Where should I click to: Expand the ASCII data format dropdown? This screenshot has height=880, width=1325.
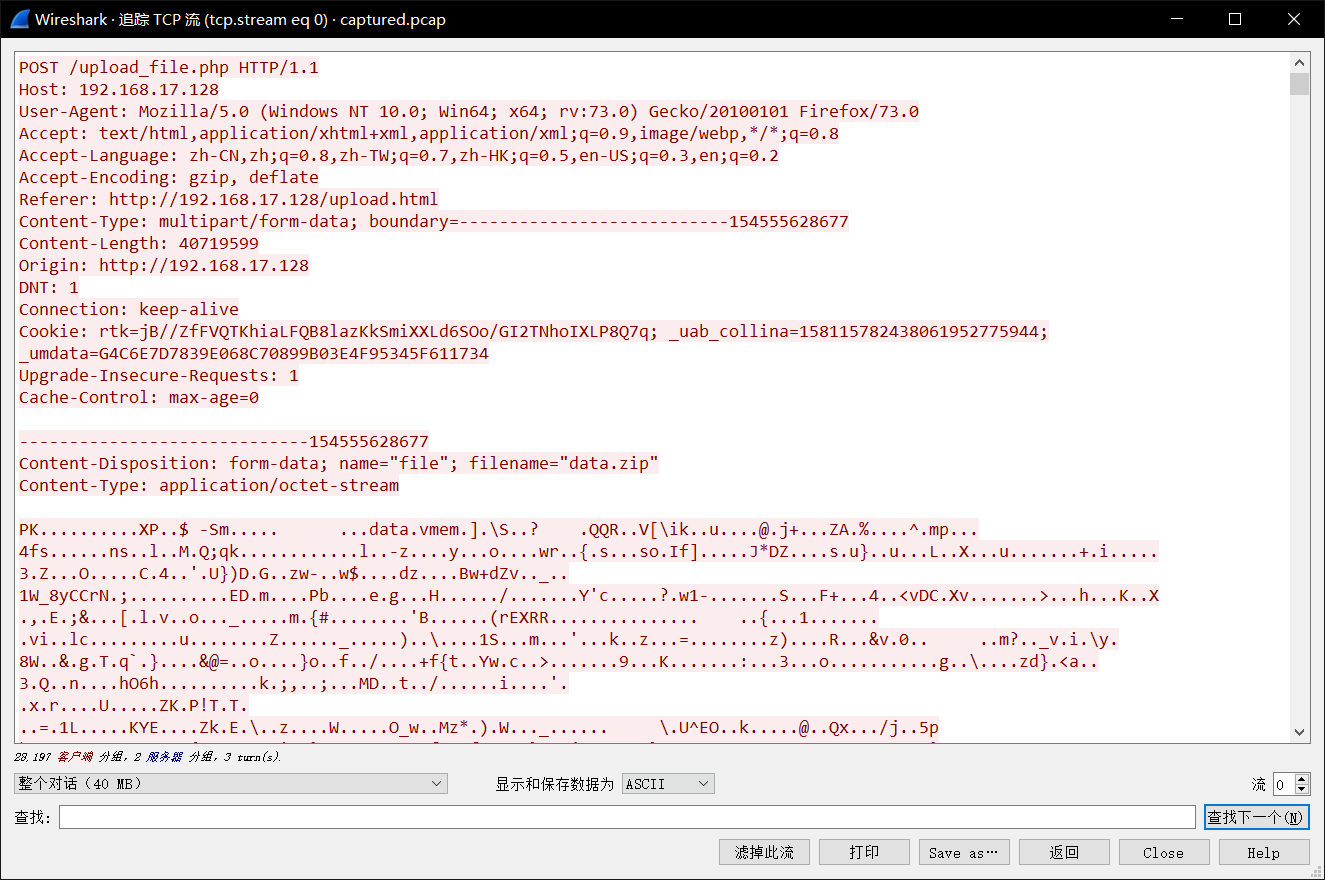667,784
